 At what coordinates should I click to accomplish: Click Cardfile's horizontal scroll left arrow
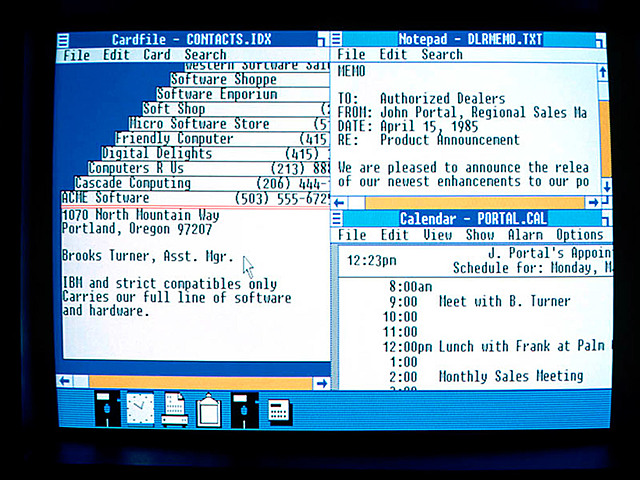pos(65,382)
